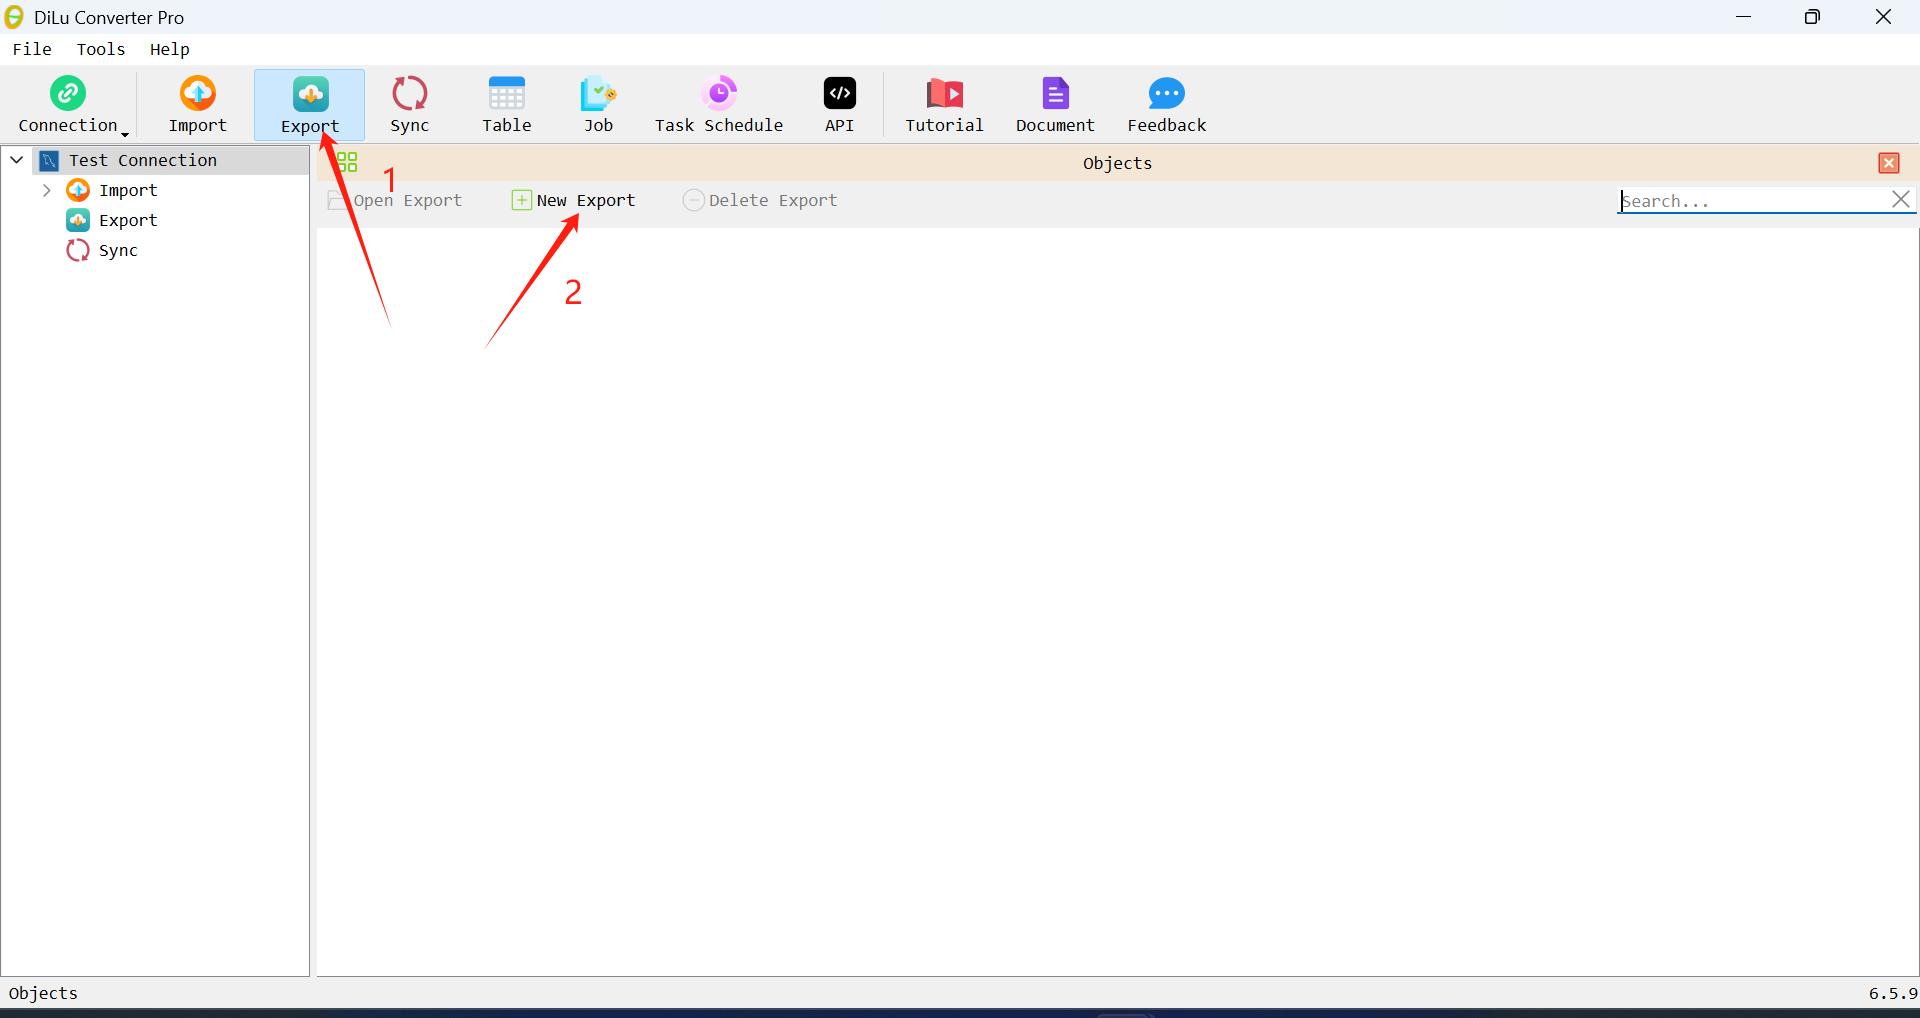Click the New Export button label
Image resolution: width=1920 pixels, height=1018 pixels.
tap(586, 200)
